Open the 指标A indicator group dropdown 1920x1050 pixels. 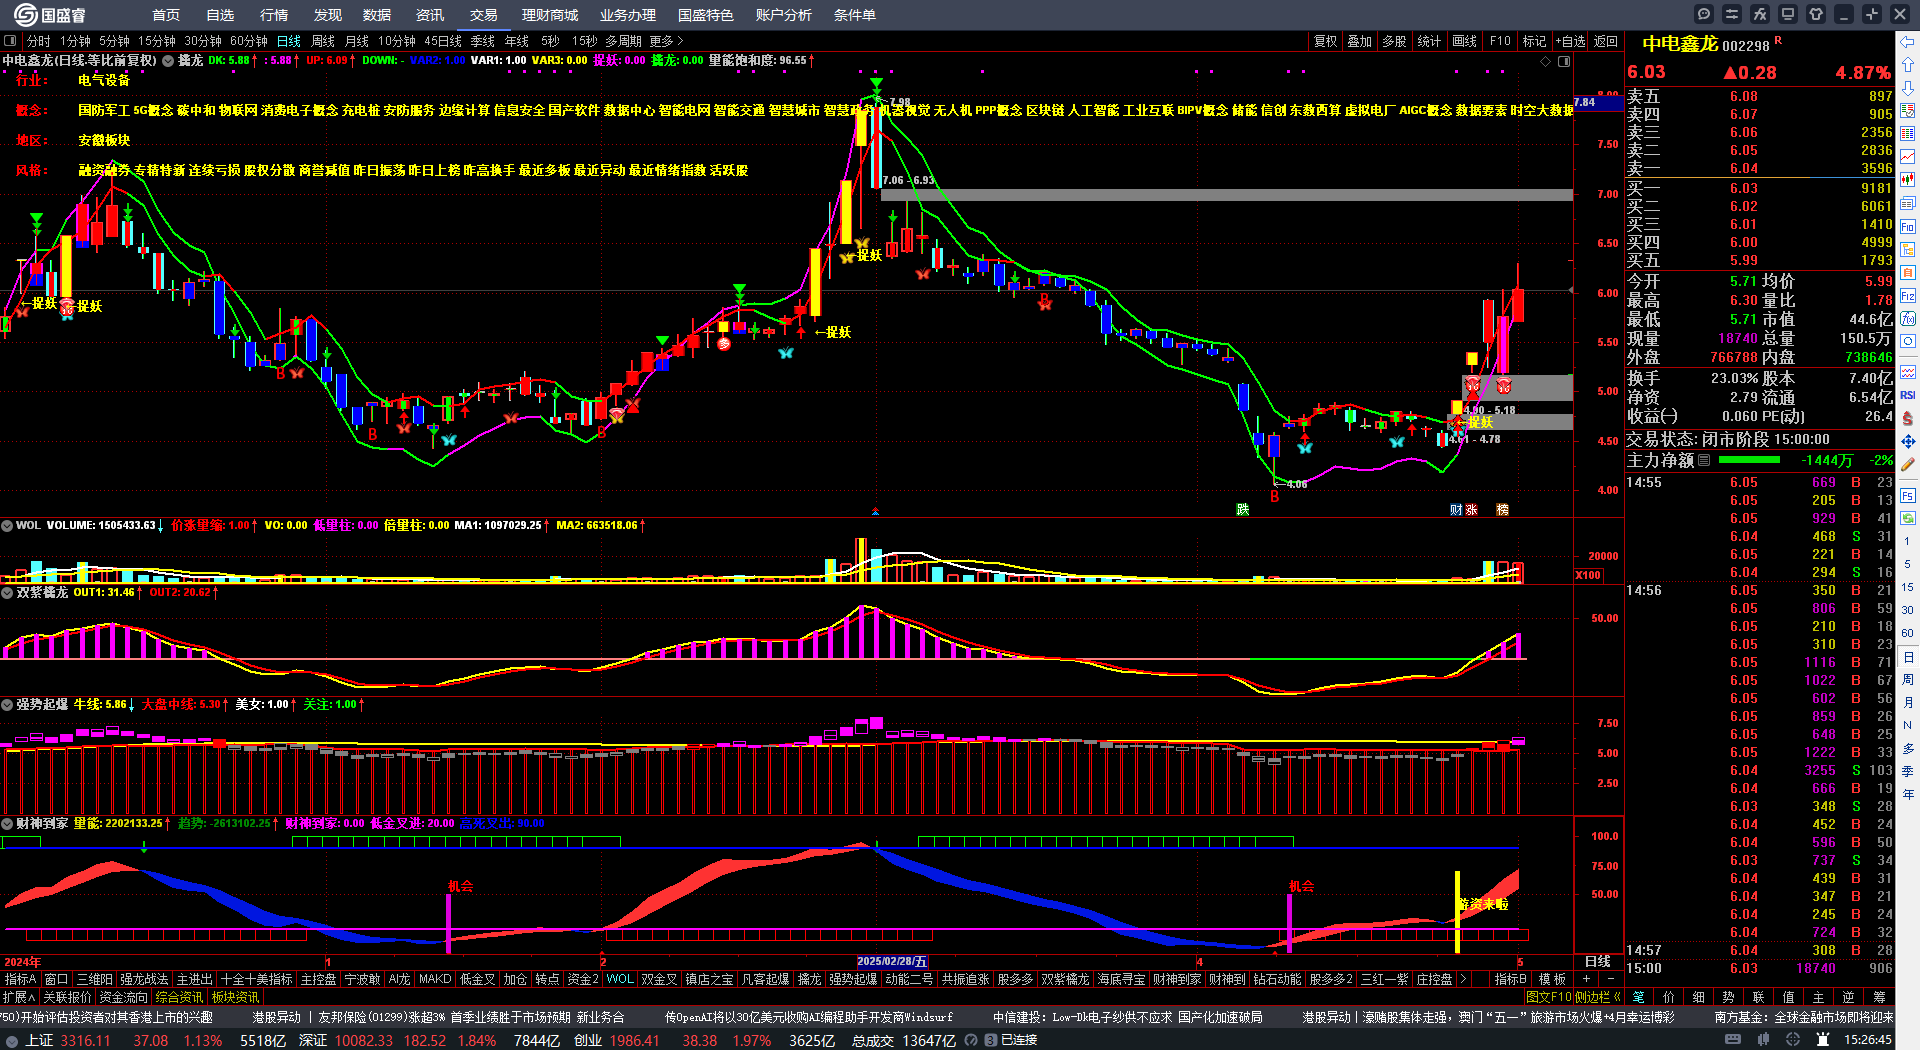tap(21, 979)
